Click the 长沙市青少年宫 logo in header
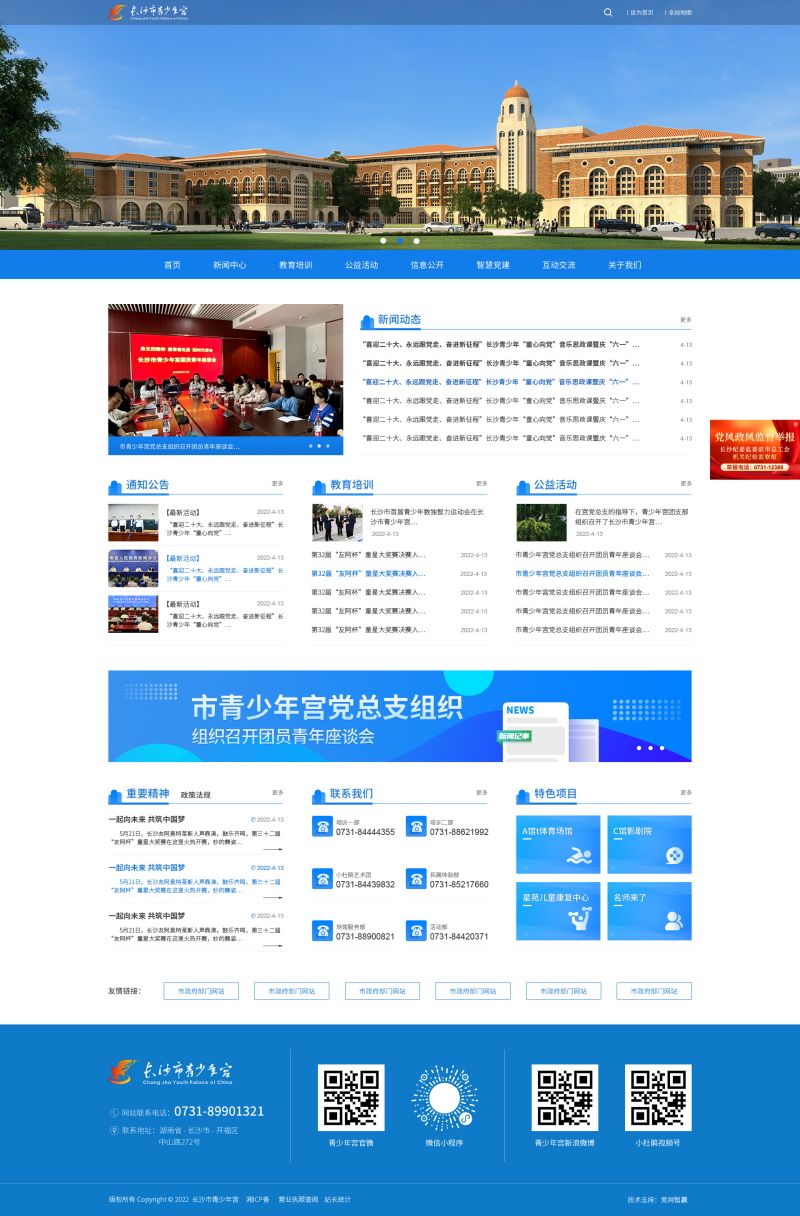 [148, 12]
